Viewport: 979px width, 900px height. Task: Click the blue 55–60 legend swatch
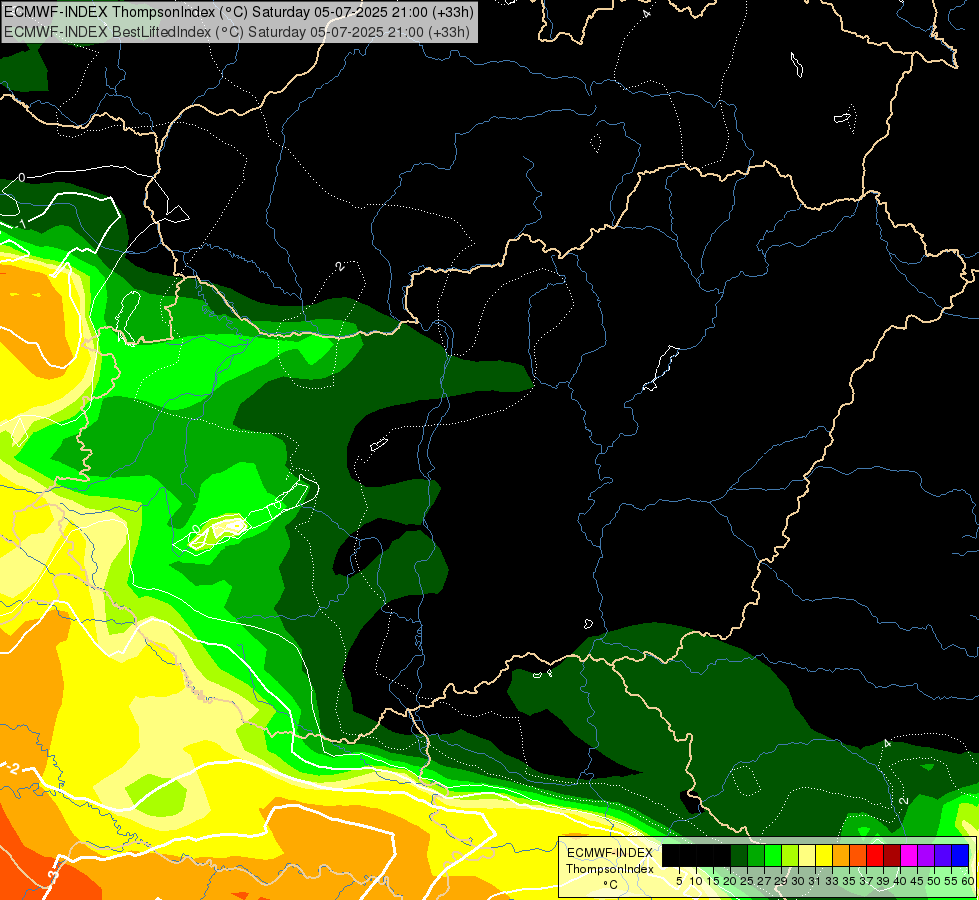(x=960, y=855)
